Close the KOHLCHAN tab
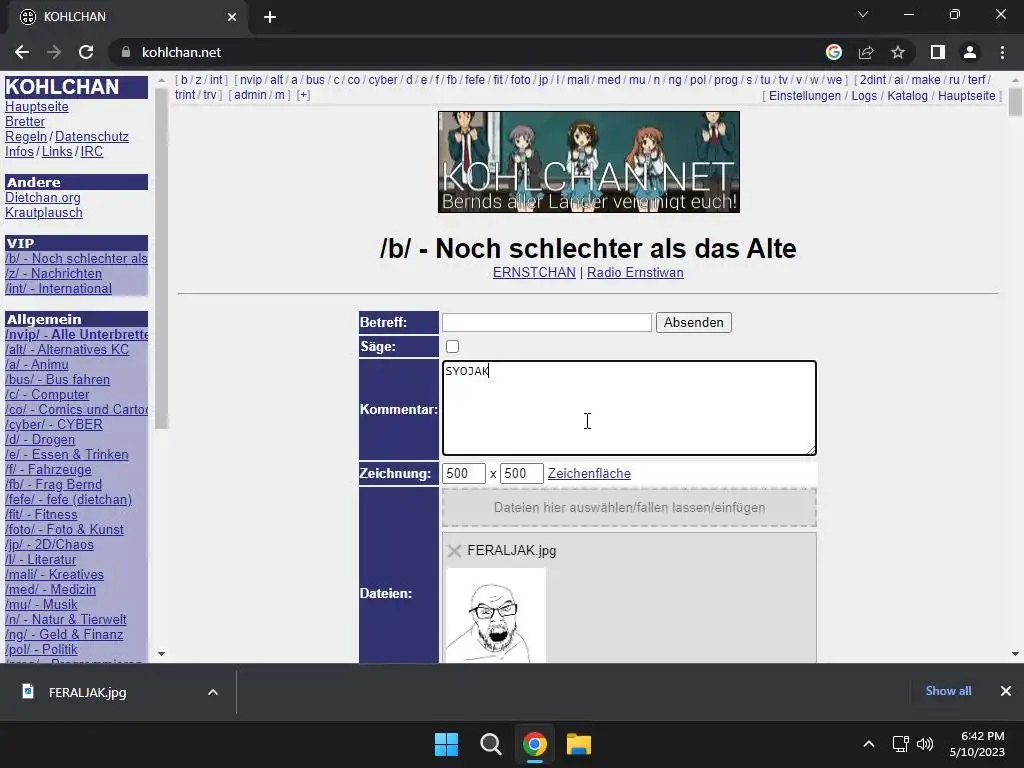Screen dimensions: 1024x768 232,17
